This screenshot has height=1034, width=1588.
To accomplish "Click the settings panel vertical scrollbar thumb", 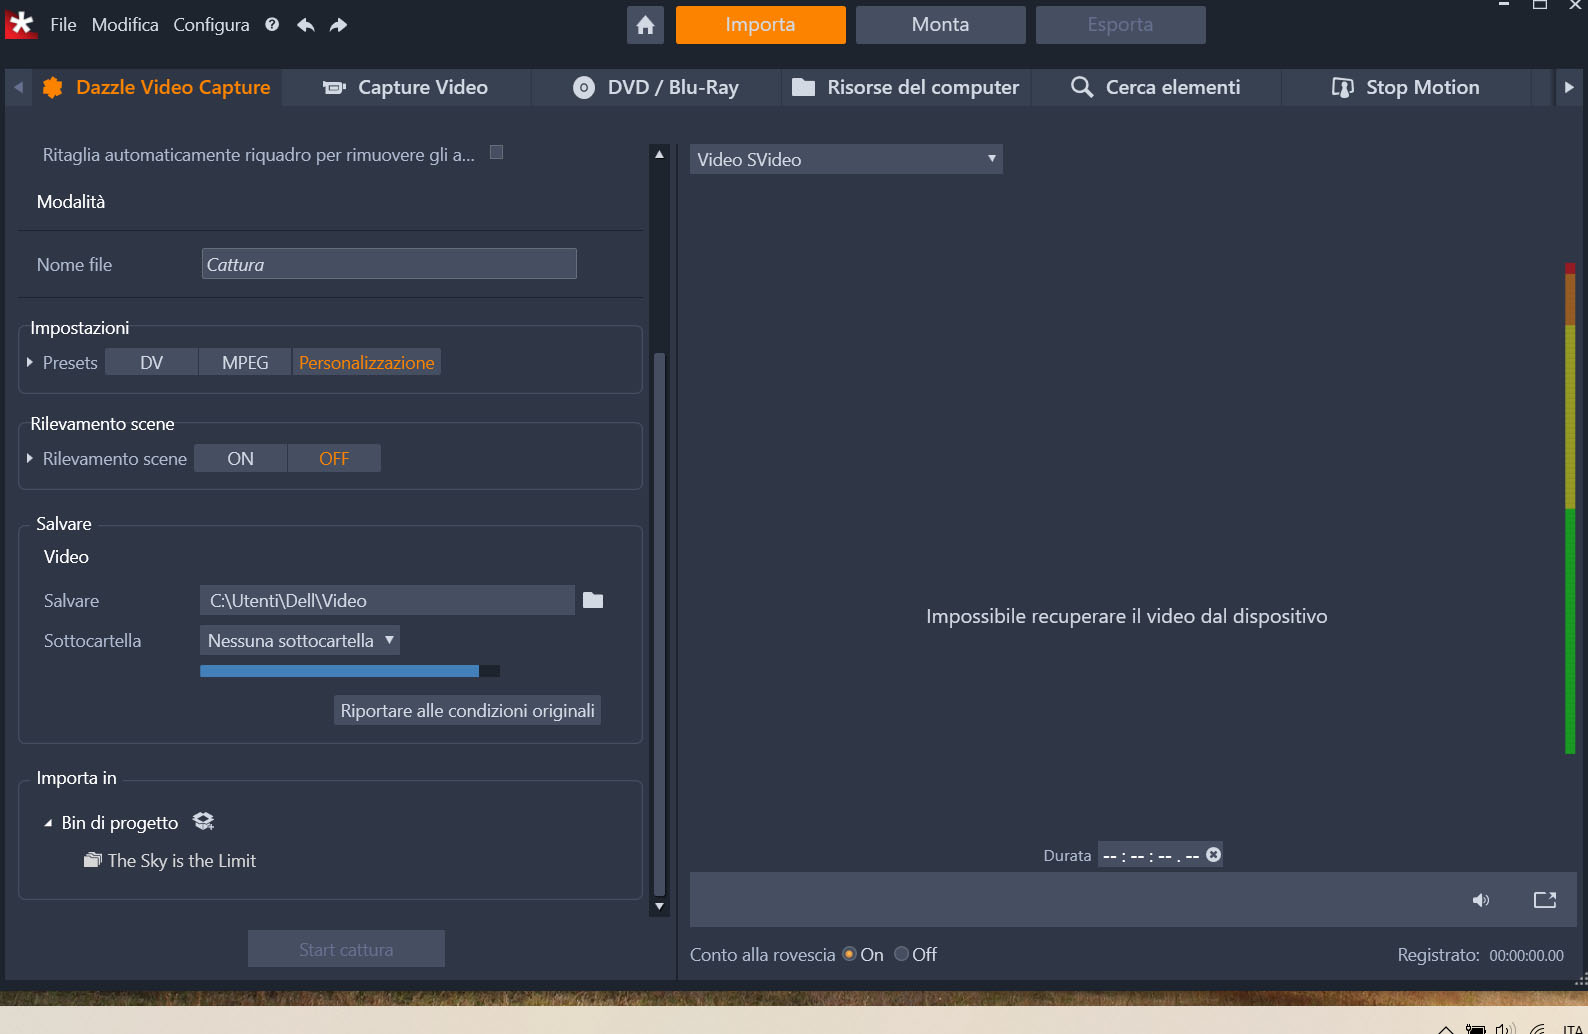I will 659,624.
